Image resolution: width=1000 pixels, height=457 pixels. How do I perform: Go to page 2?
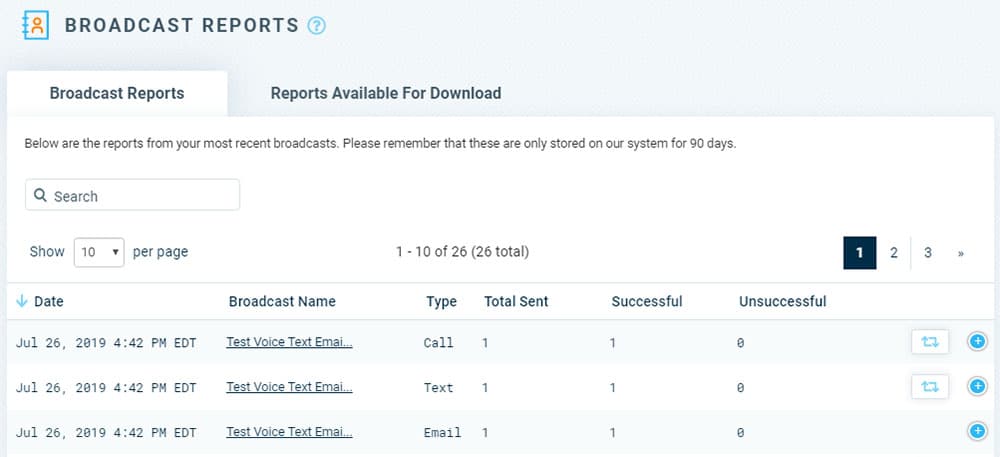(x=893, y=253)
